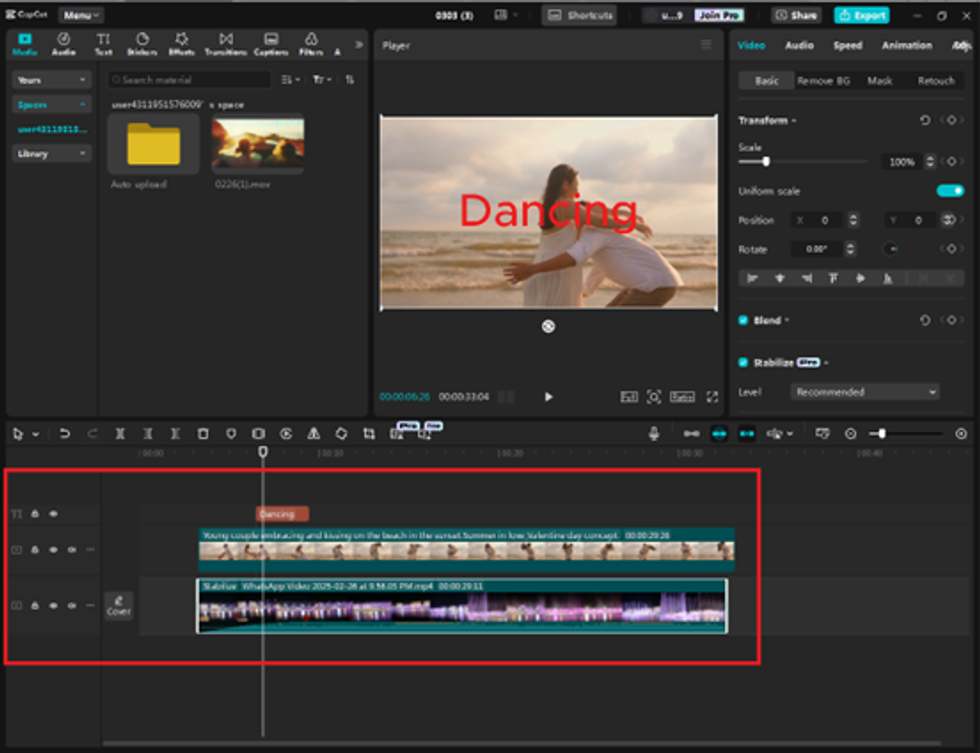Click the Export button
The image size is (980, 753).
pos(861,15)
